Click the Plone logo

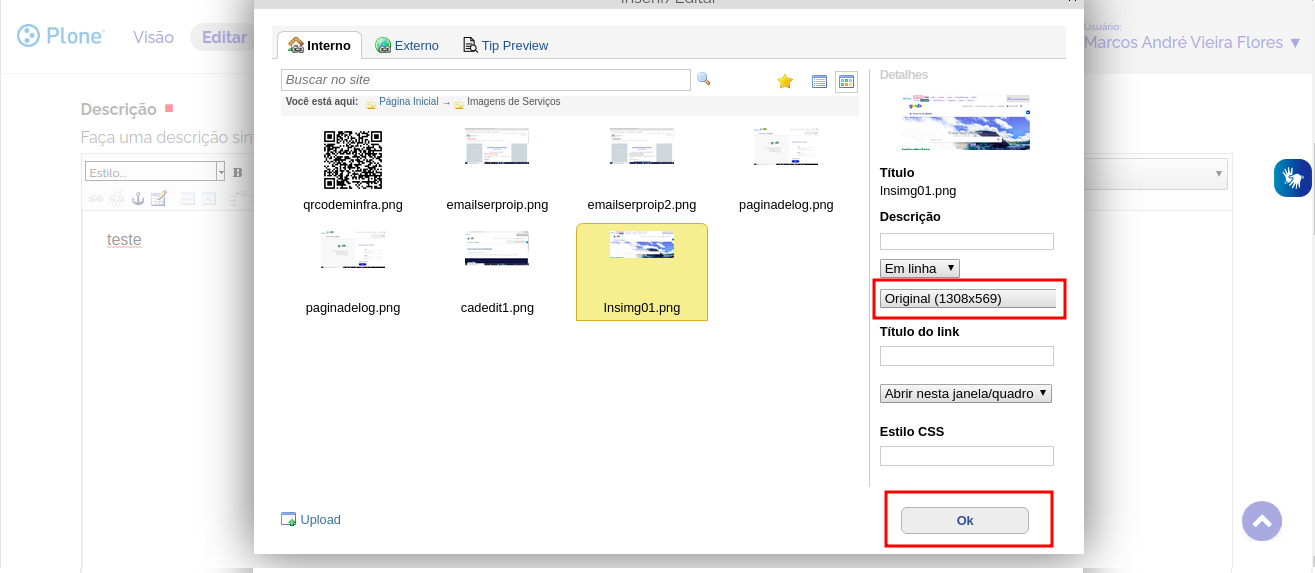tap(61, 37)
